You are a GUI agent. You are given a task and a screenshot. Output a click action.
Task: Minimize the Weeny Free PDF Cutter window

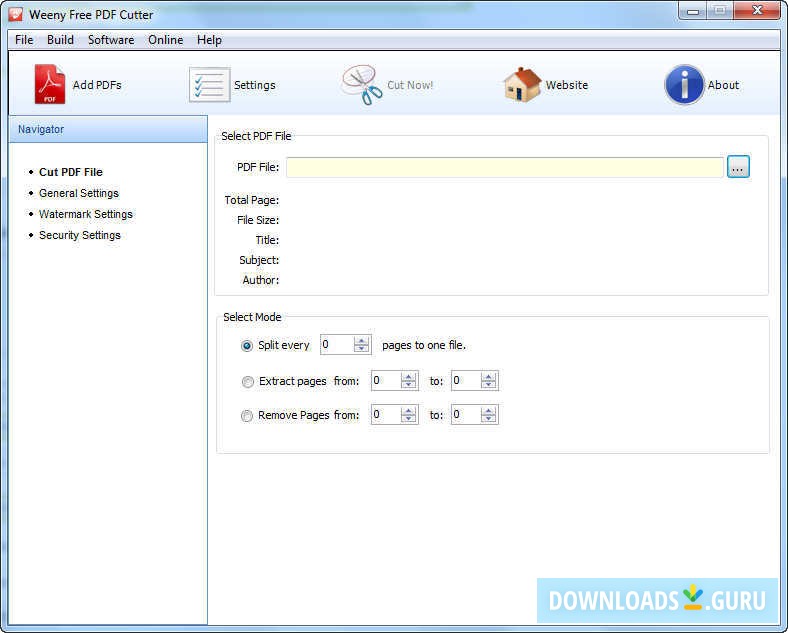pyautogui.click(x=693, y=11)
